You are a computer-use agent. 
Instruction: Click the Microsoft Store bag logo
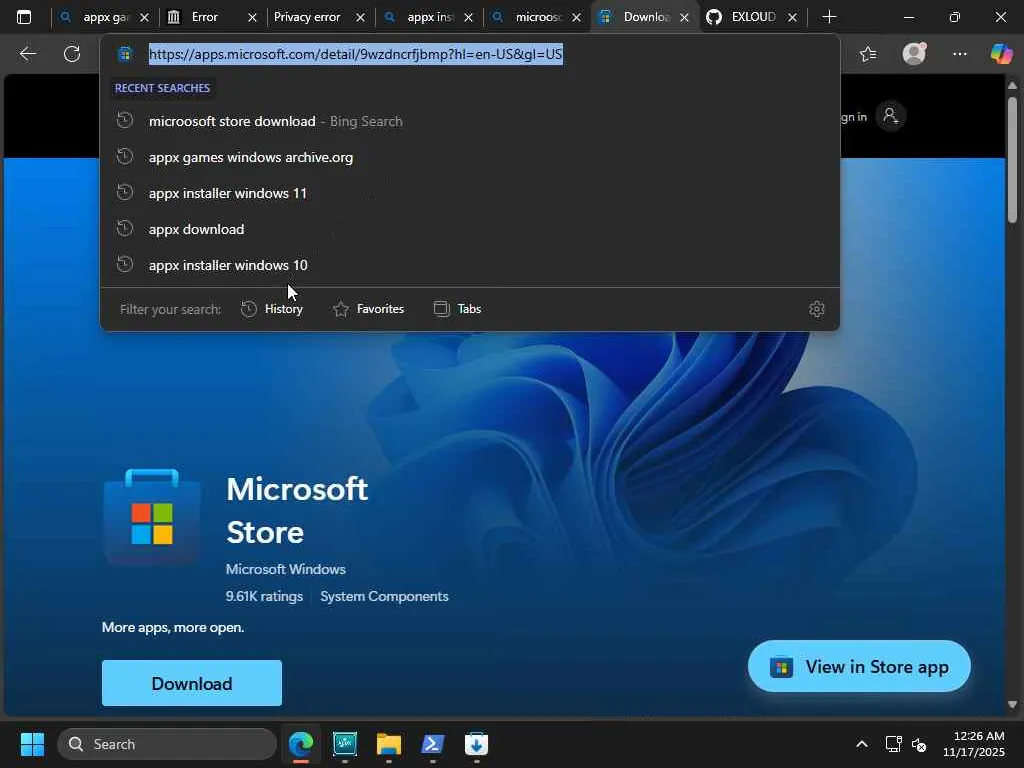pos(152,516)
